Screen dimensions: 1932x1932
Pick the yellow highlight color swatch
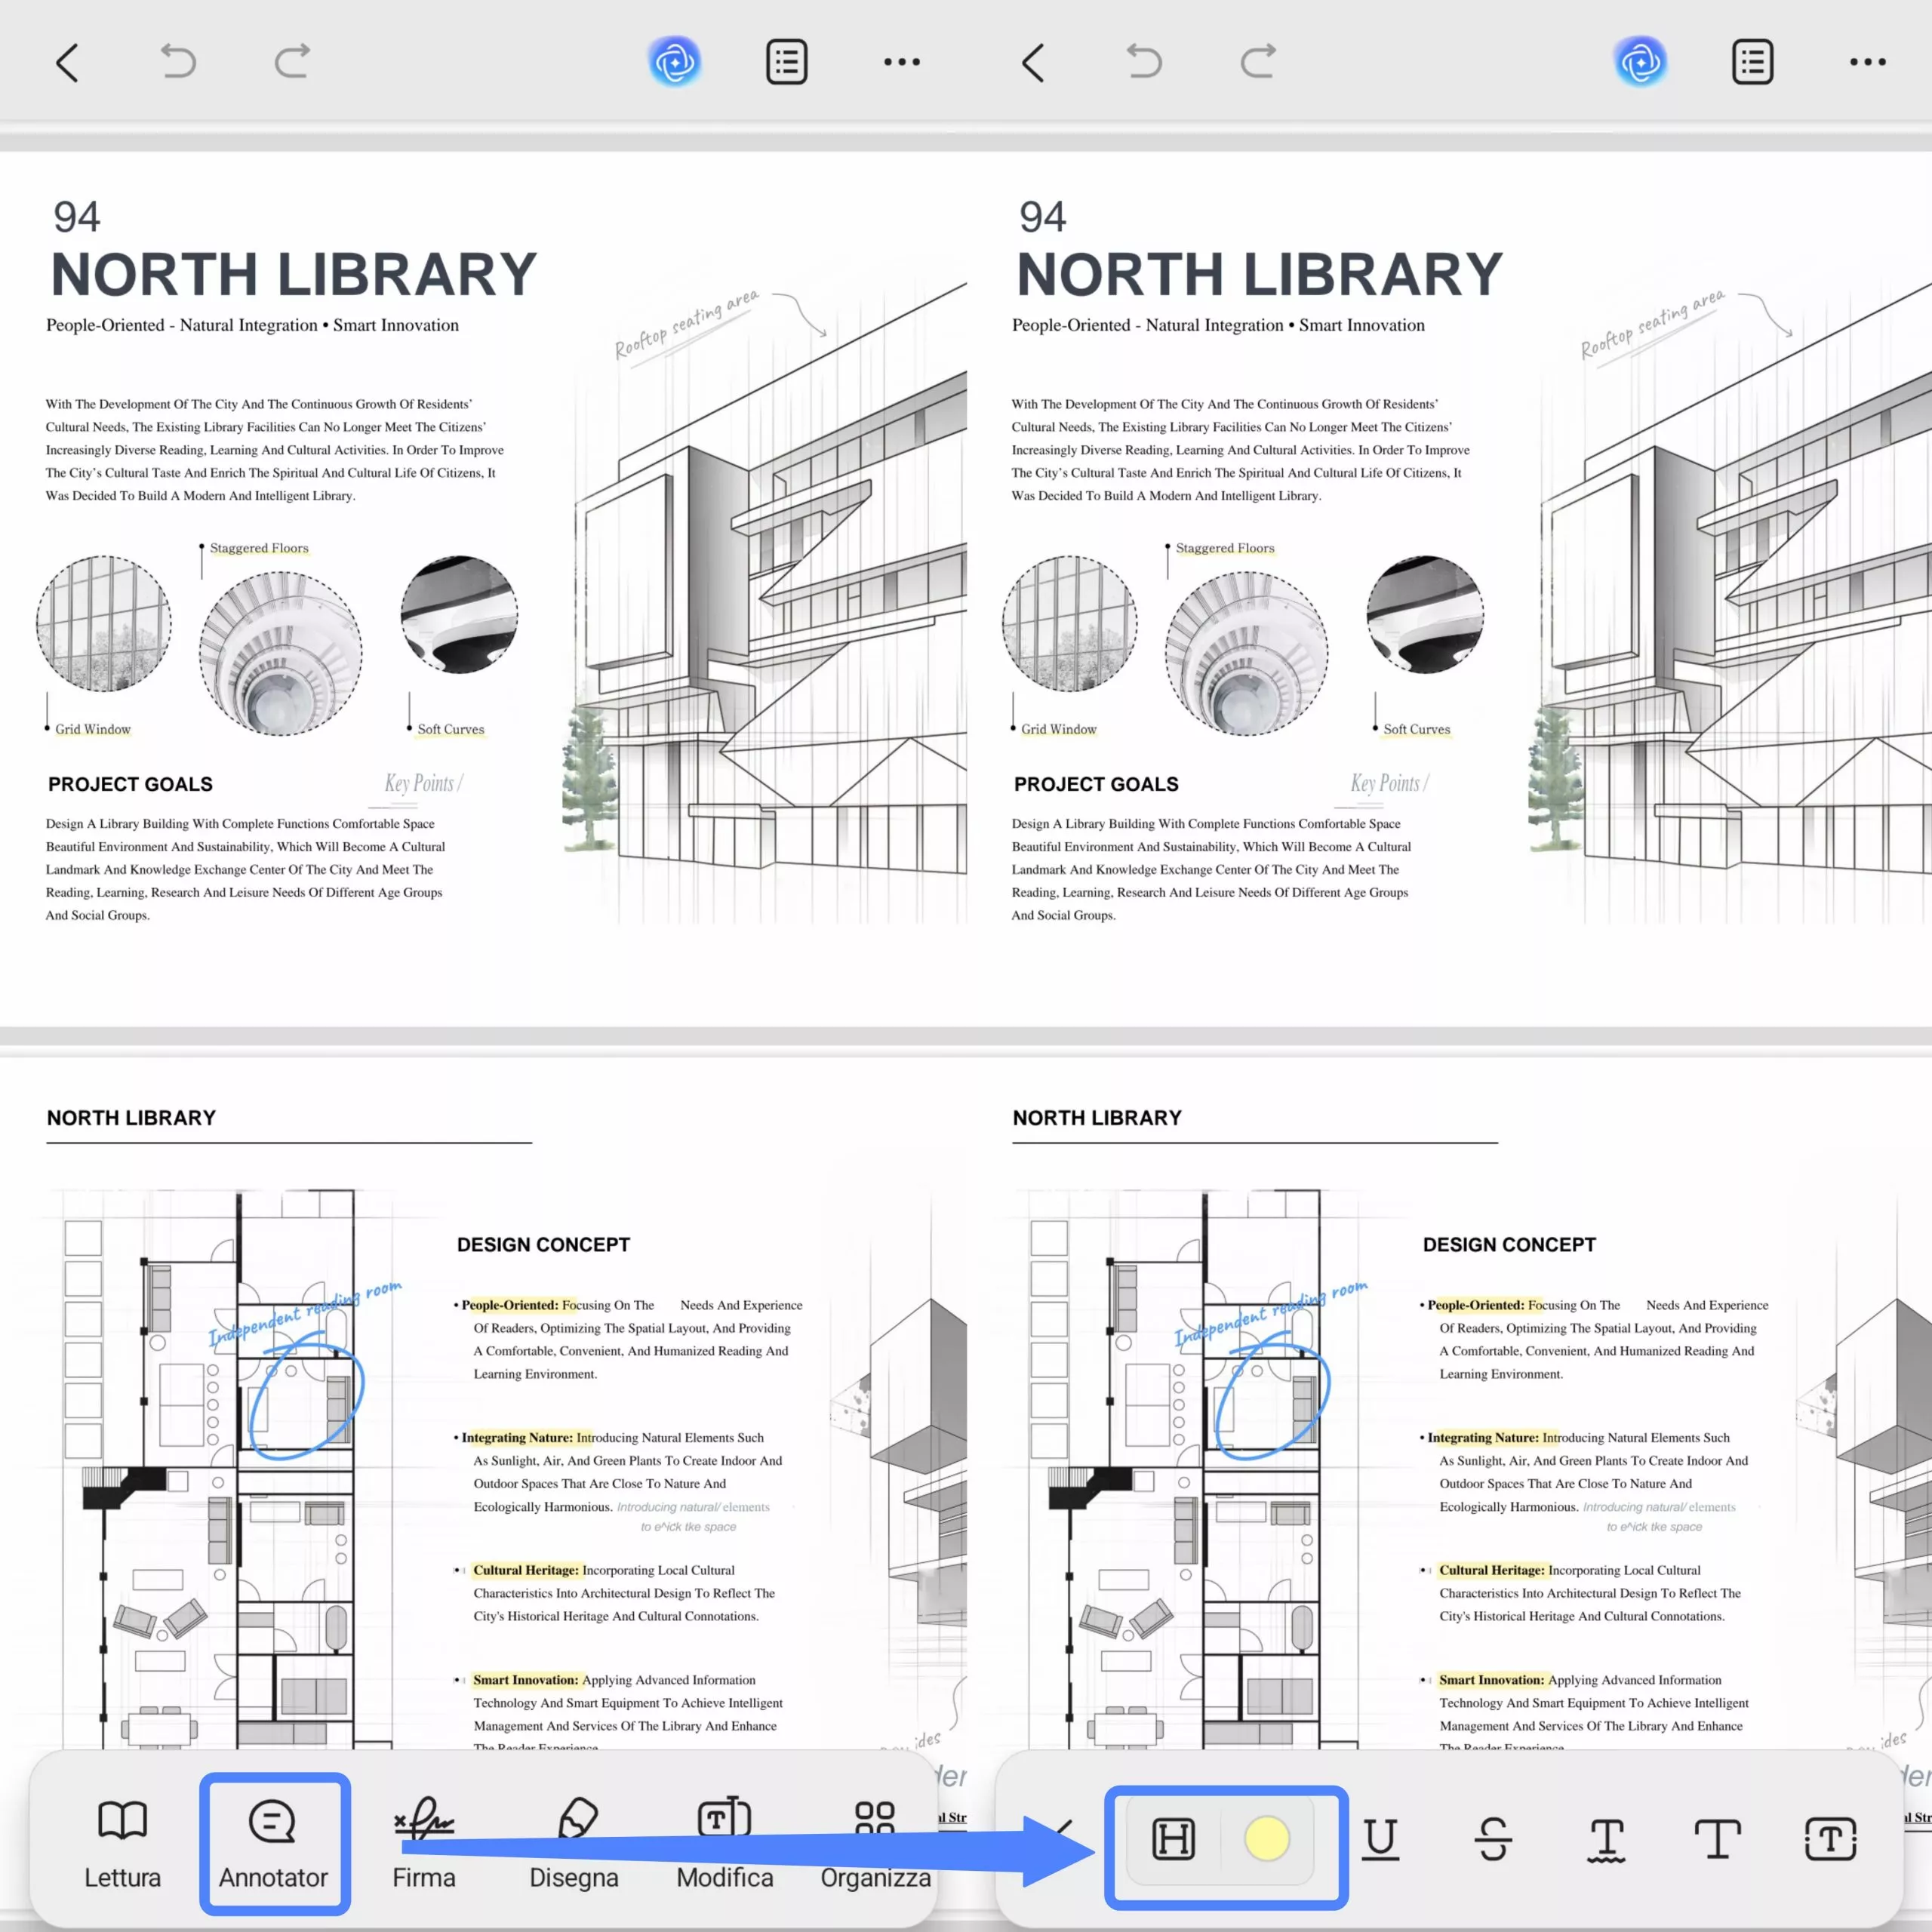(x=1266, y=1840)
